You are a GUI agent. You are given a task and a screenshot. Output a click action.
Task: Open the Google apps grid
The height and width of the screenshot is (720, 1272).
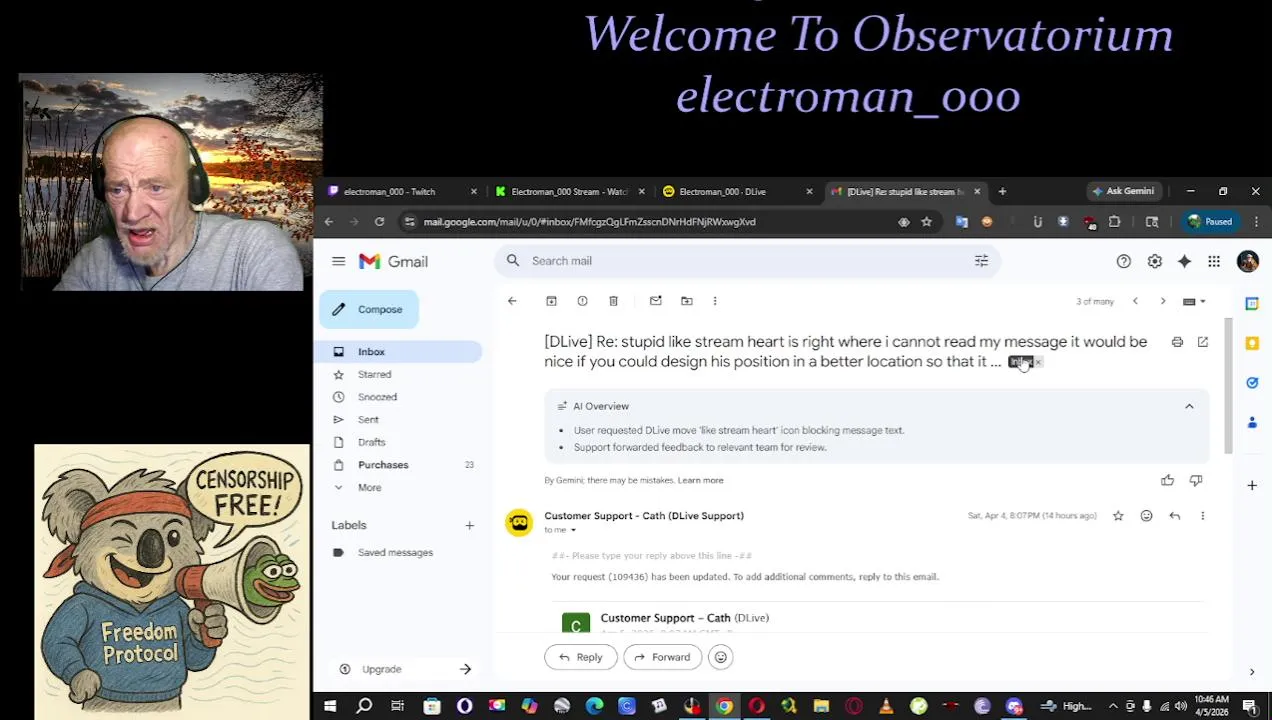[x=1214, y=261]
